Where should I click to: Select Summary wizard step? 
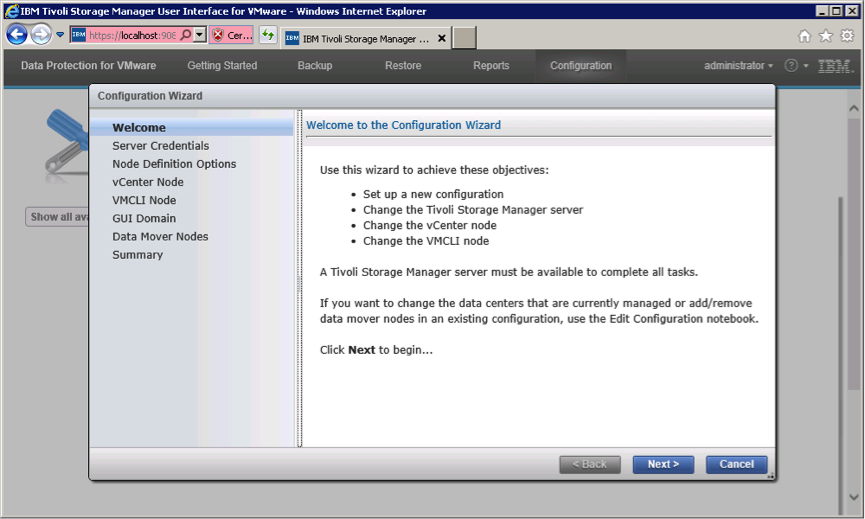(x=137, y=255)
